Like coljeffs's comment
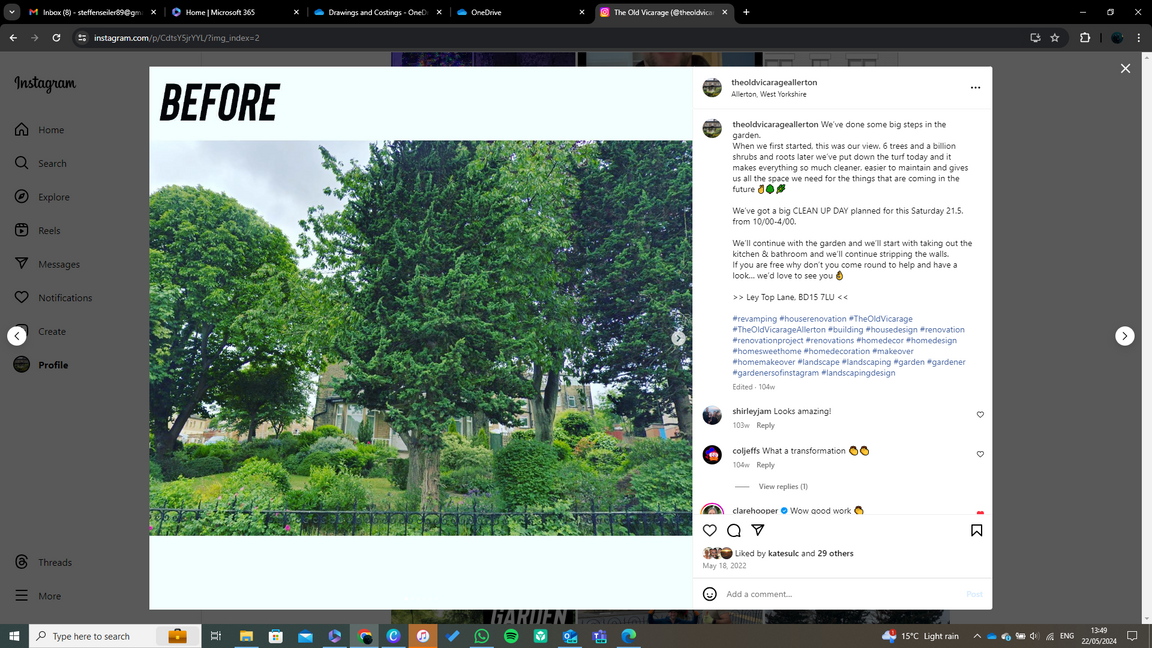 pyautogui.click(x=980, y=455)
